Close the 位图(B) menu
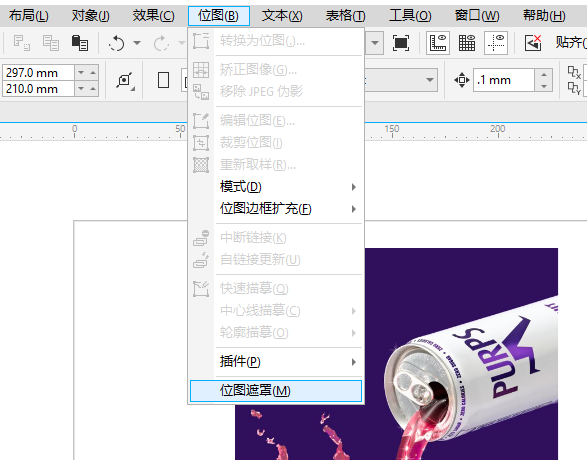The width and height of the screenshot is (587, 460). click(x=219, y=16)
